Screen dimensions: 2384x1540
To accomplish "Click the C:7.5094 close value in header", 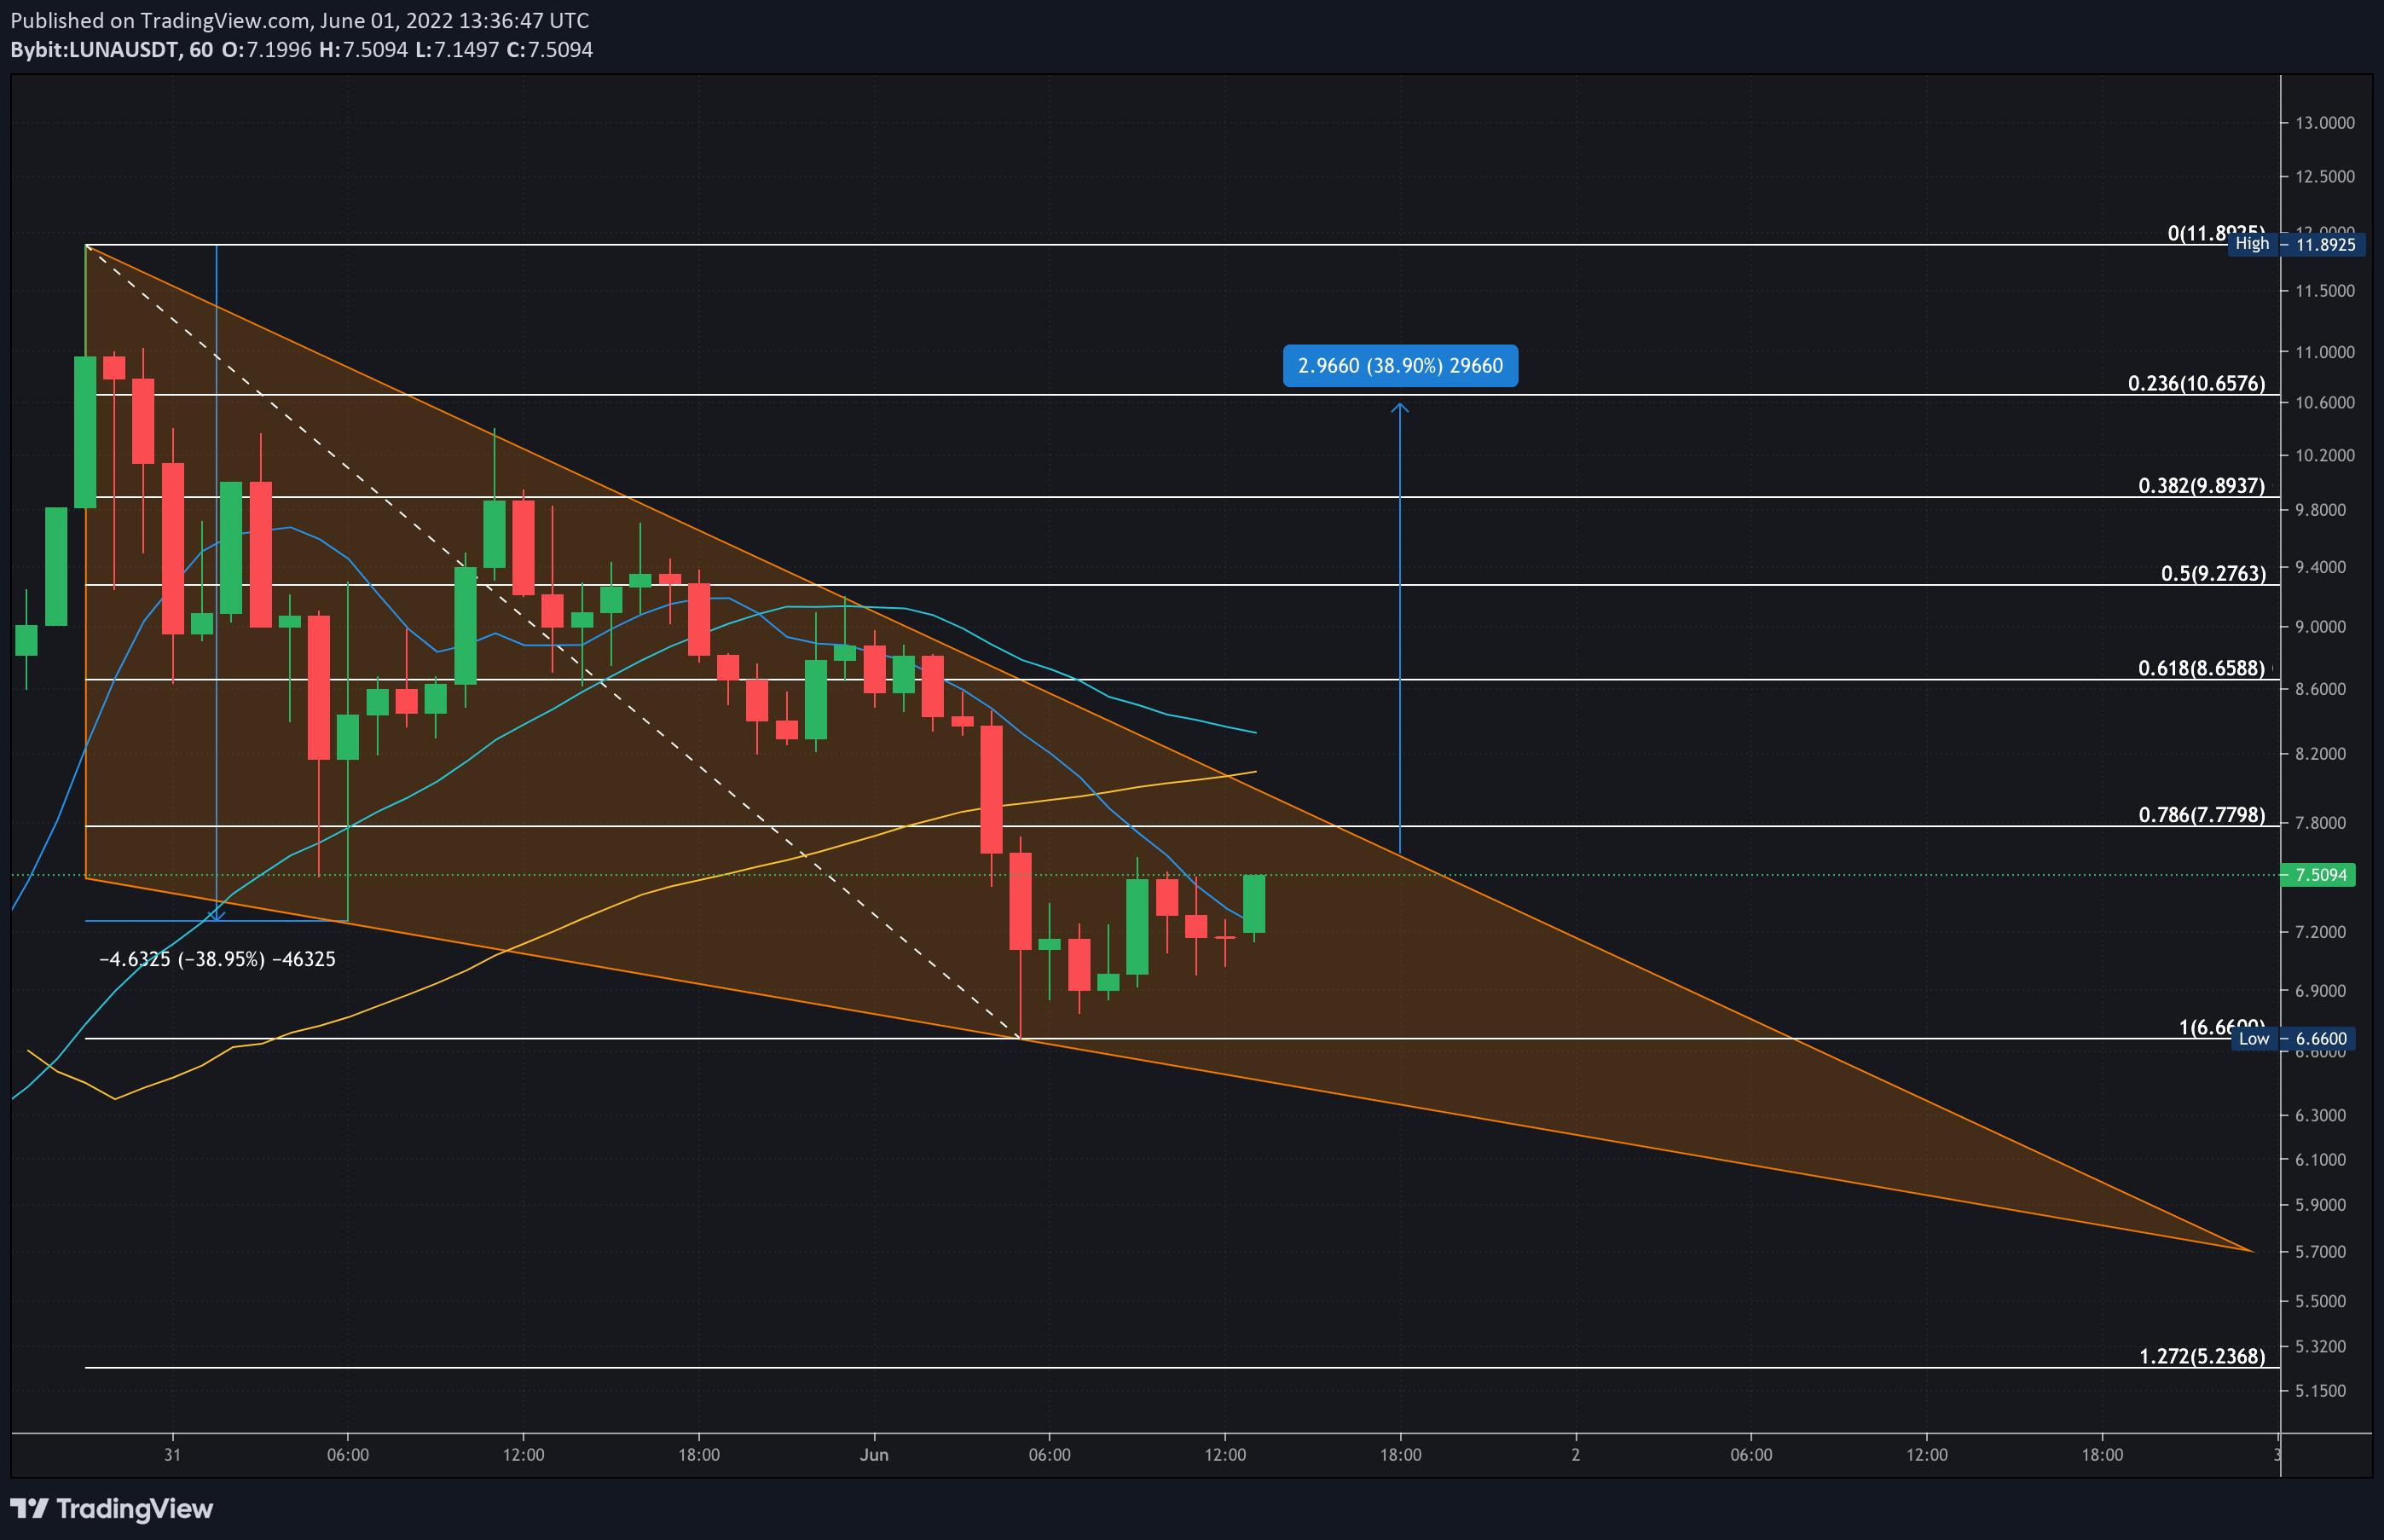I will click(x=549, y=50).
